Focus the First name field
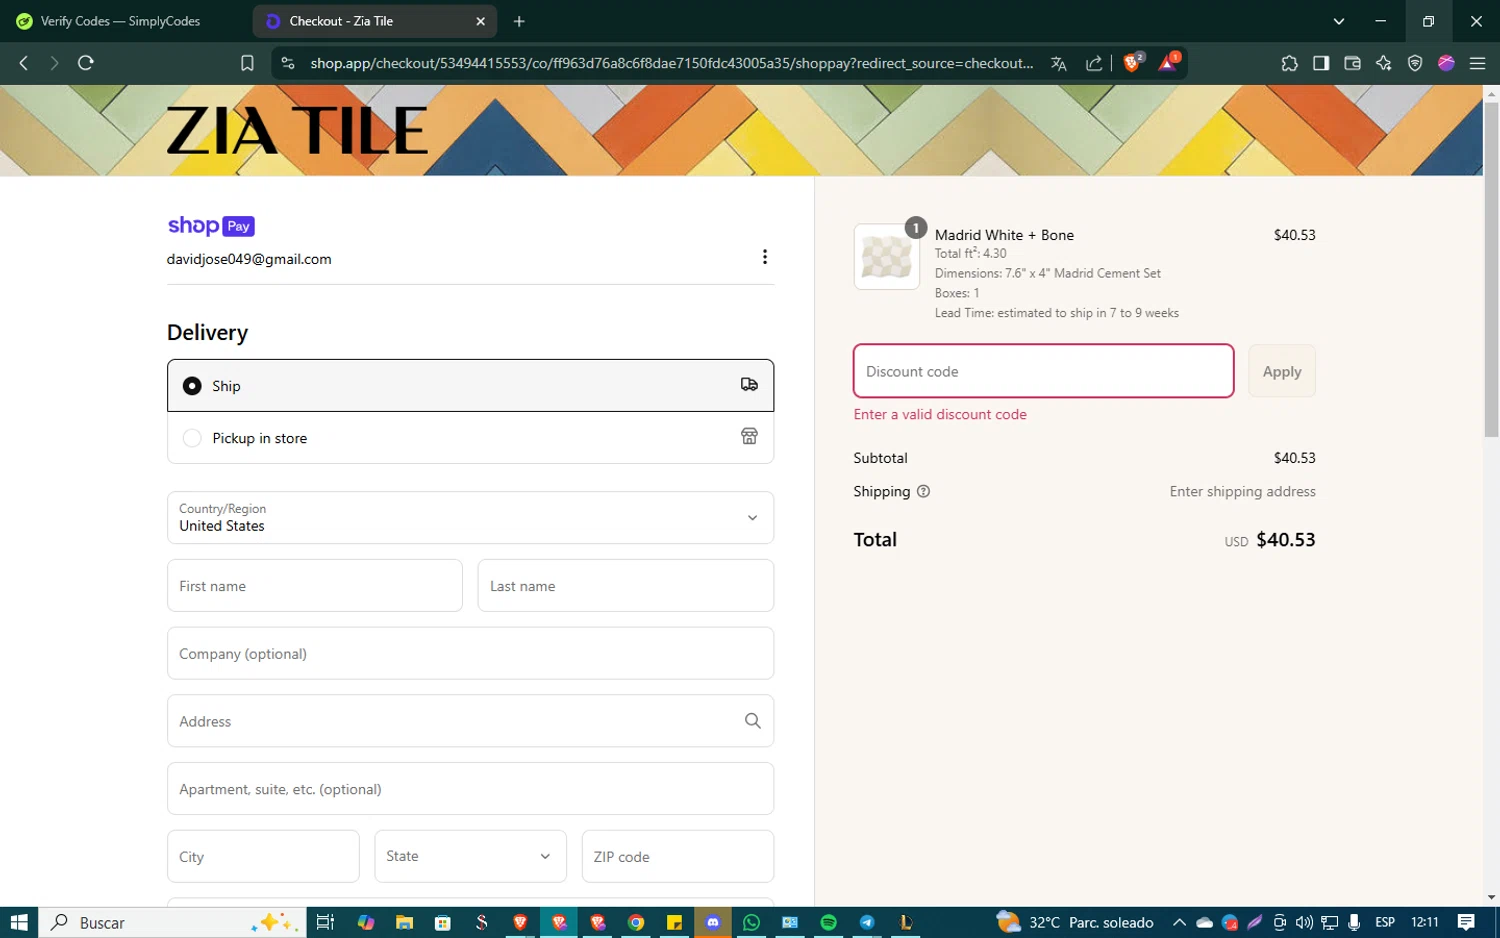 pyautogui.click(x=315, y=585)
